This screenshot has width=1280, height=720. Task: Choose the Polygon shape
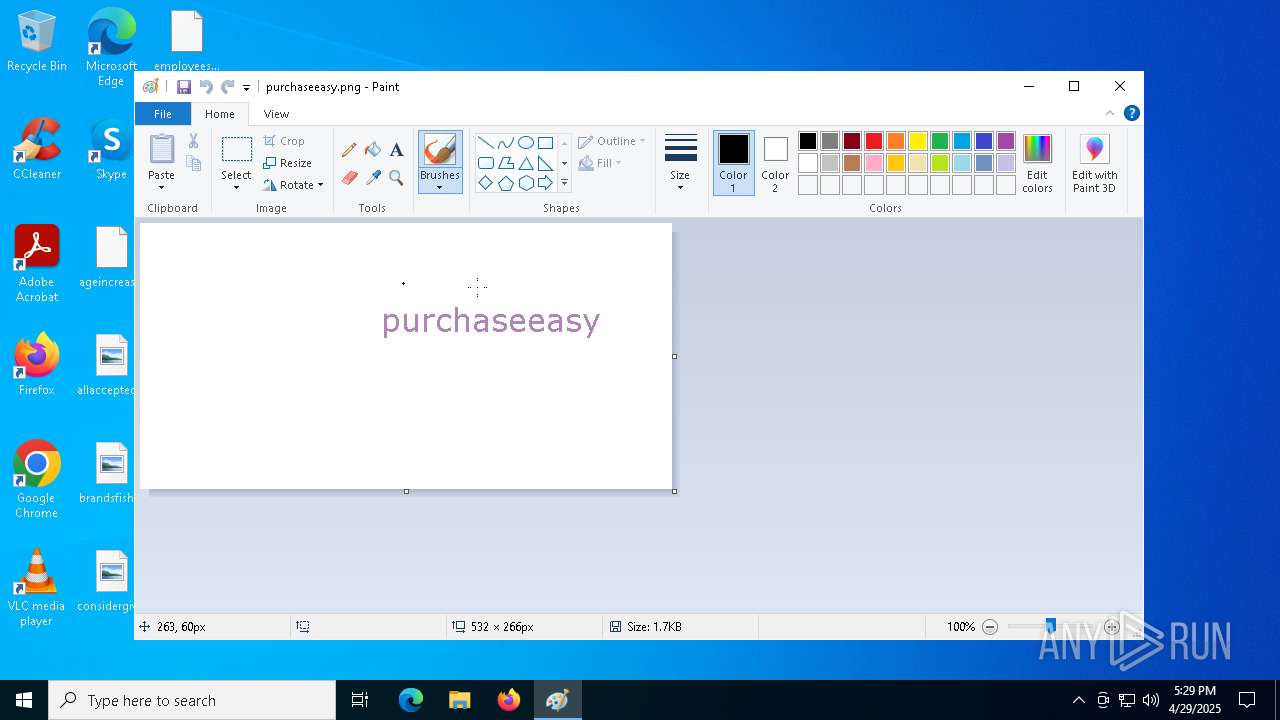click(x=505, y=163)
